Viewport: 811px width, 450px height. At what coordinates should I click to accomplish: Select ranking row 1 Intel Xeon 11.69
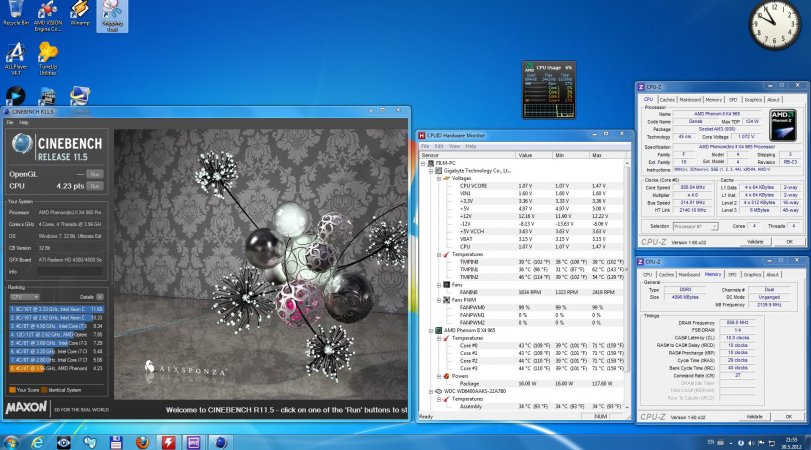point(56,309)
